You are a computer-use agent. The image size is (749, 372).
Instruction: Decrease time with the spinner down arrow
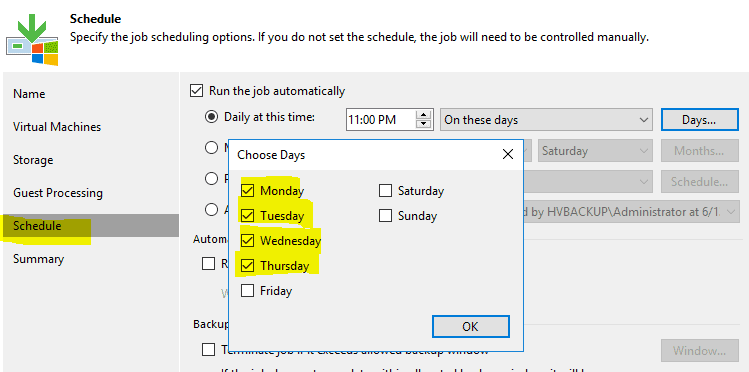click(x=423, y=124)
